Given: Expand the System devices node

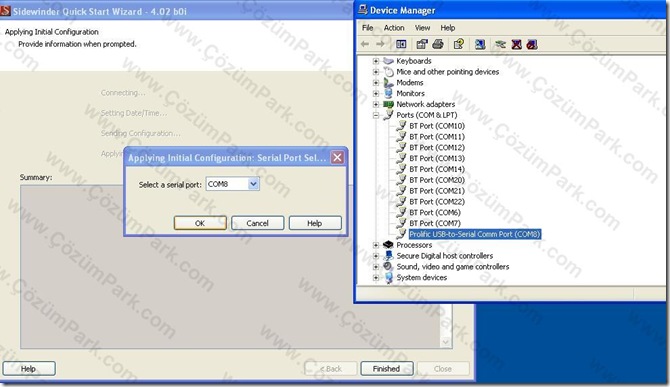Looking at the screenshot, I should [376, 278].
